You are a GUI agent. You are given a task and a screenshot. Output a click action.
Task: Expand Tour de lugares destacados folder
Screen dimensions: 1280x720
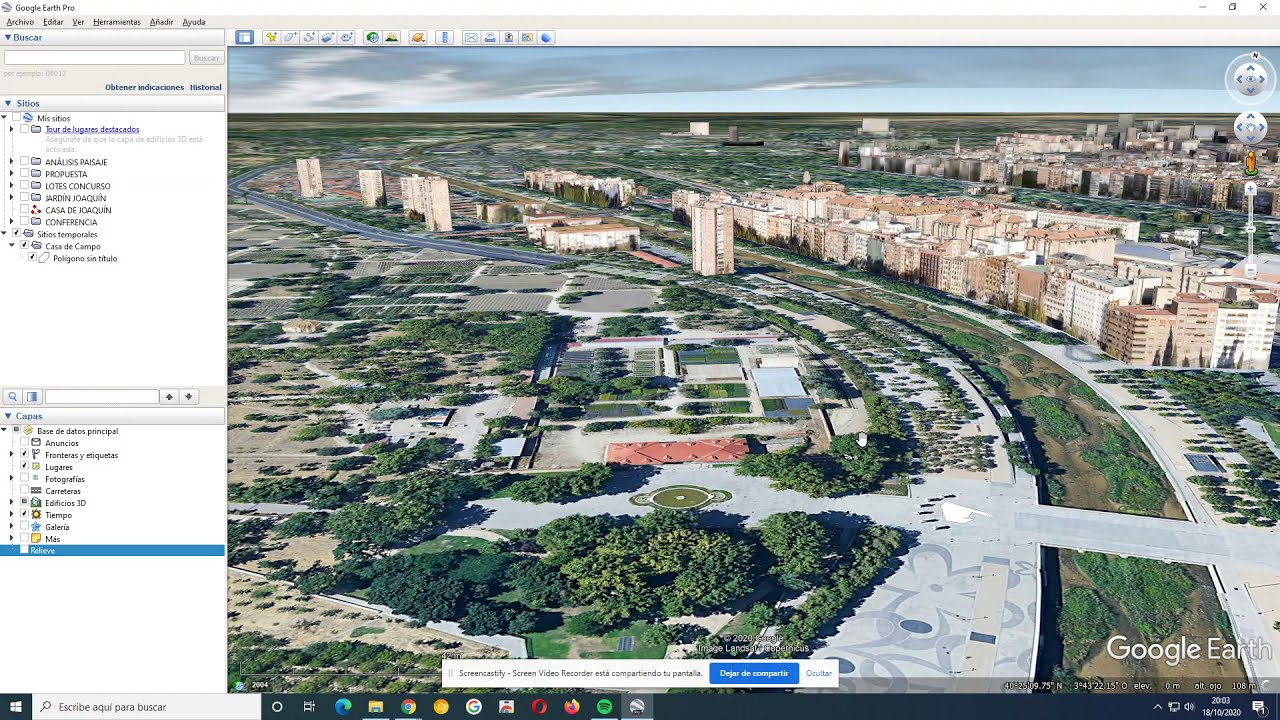click(12, 129)
